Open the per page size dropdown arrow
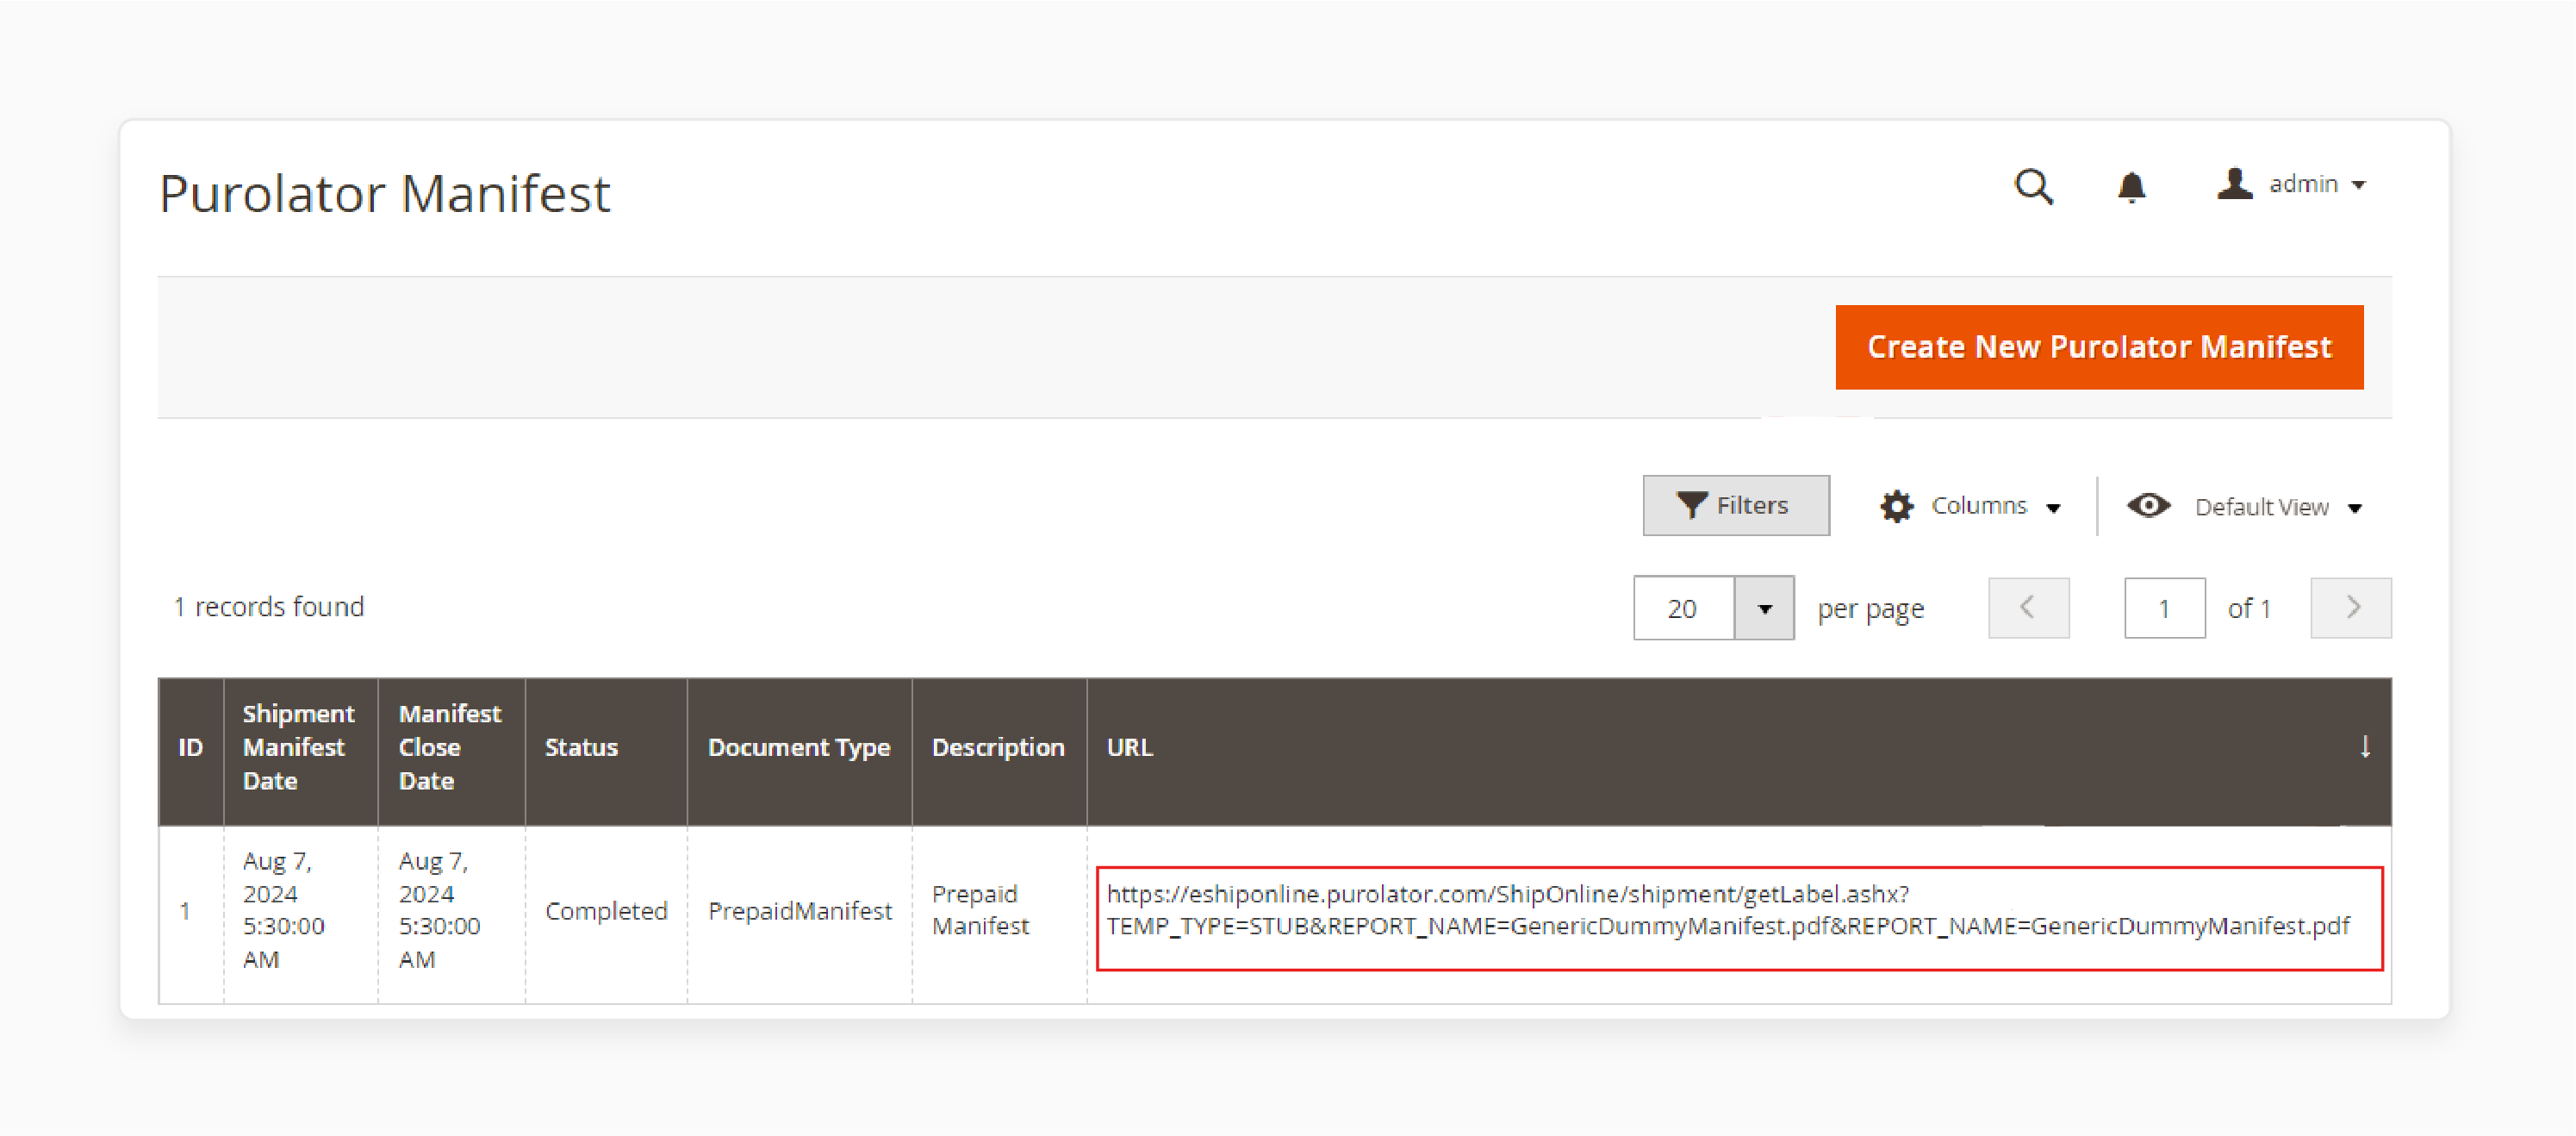This screenshot has height=1136, width=2576. (1764, 608)
